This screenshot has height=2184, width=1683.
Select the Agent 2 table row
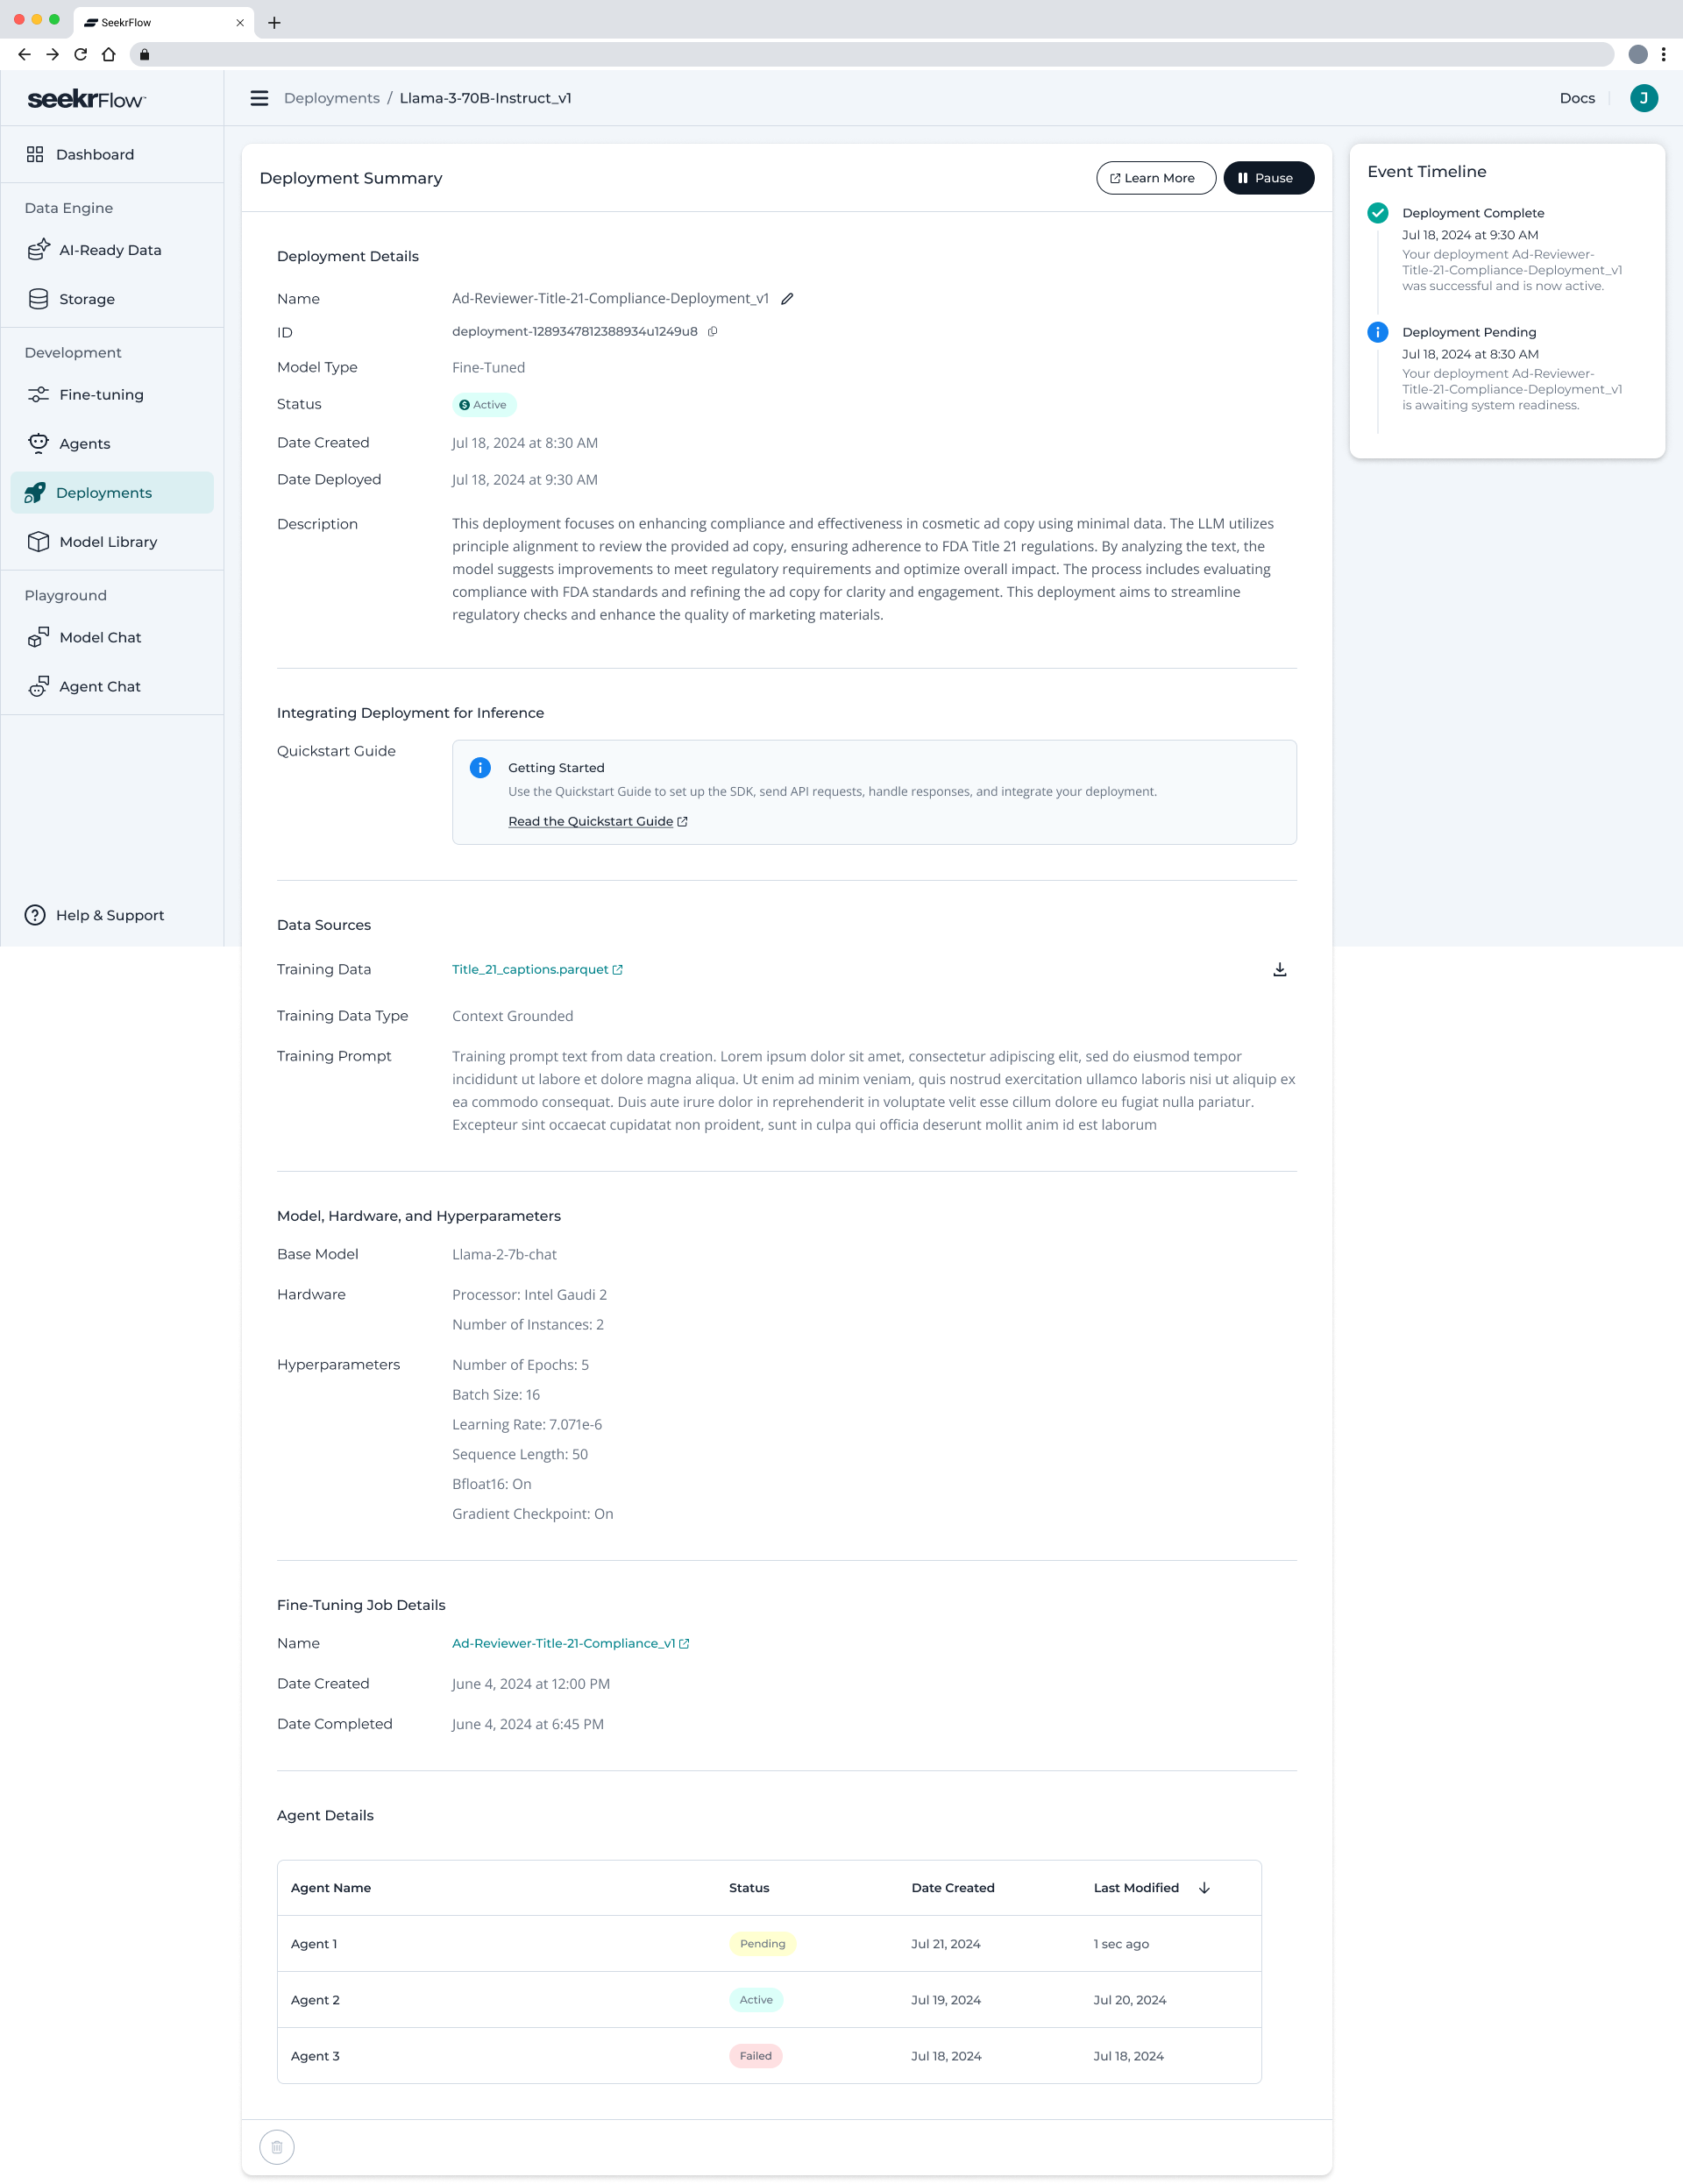[x=769, y=2000]
